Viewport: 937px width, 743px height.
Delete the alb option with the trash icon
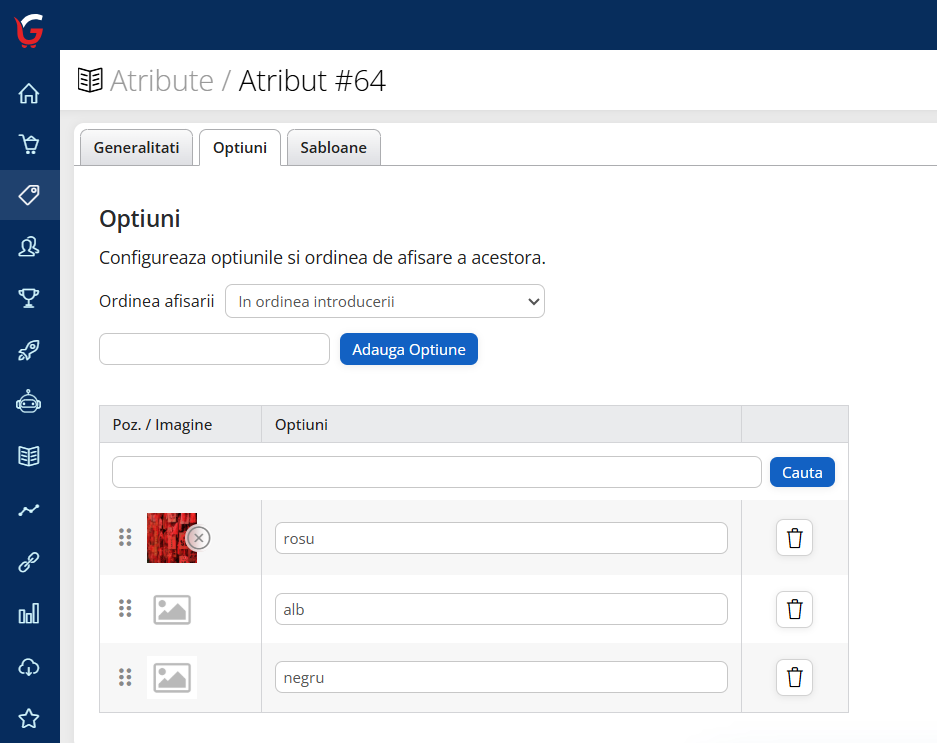tap(794, 609)
